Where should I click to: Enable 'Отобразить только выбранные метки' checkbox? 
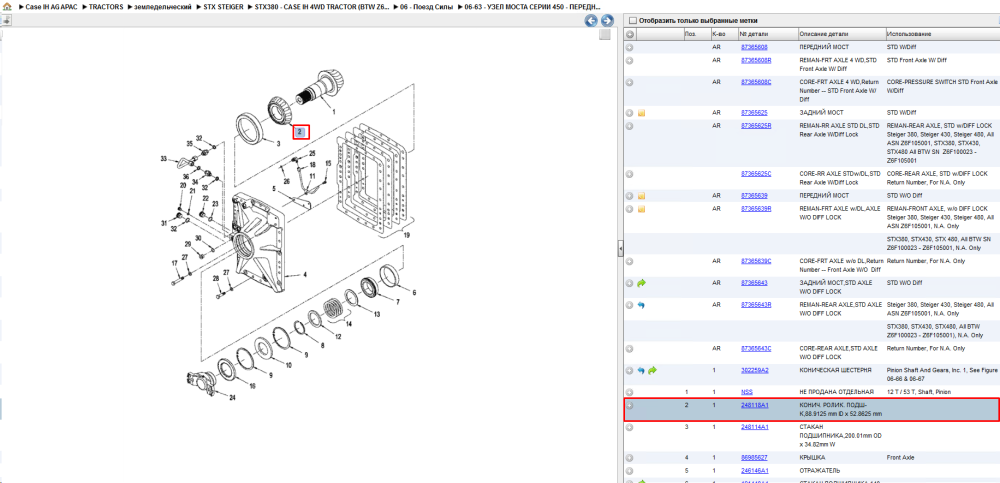point(633,20)
